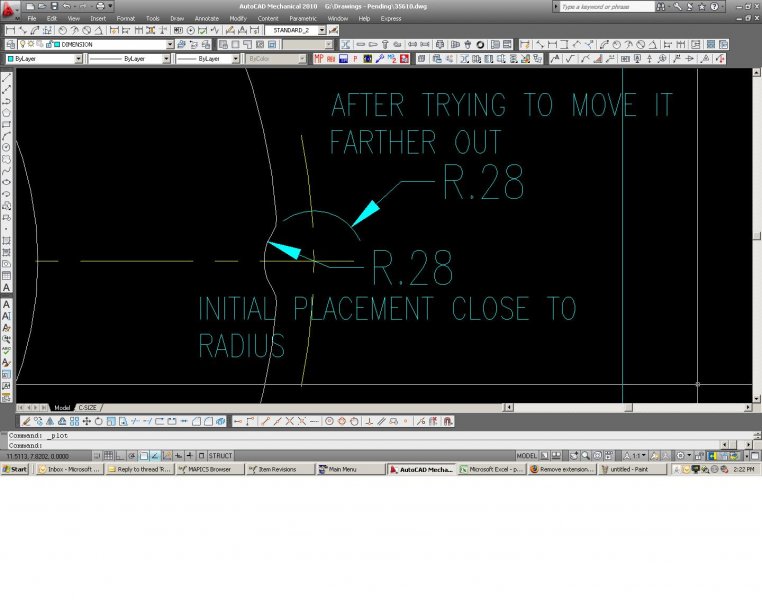Viewport: 762px width, 600px height.
Task: Select the Diameter dimension tool
Action: pyautogui.click(x=87, y=30)
